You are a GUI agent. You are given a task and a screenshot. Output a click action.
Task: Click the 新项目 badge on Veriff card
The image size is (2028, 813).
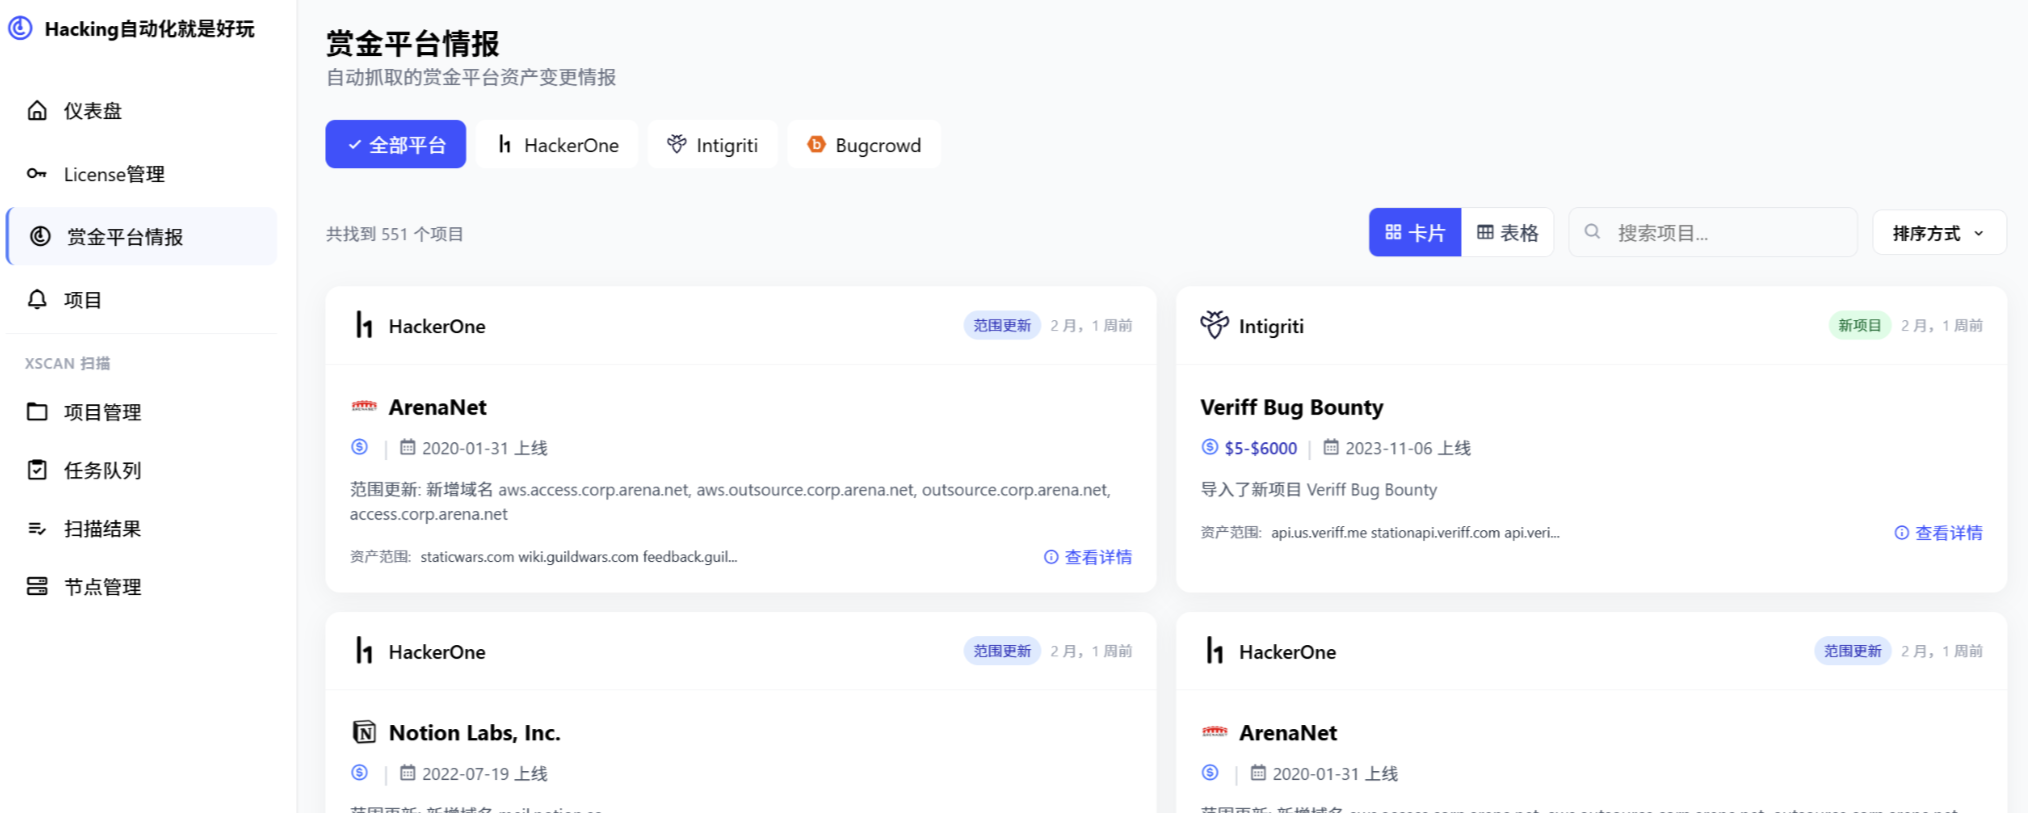[1859, 325]
